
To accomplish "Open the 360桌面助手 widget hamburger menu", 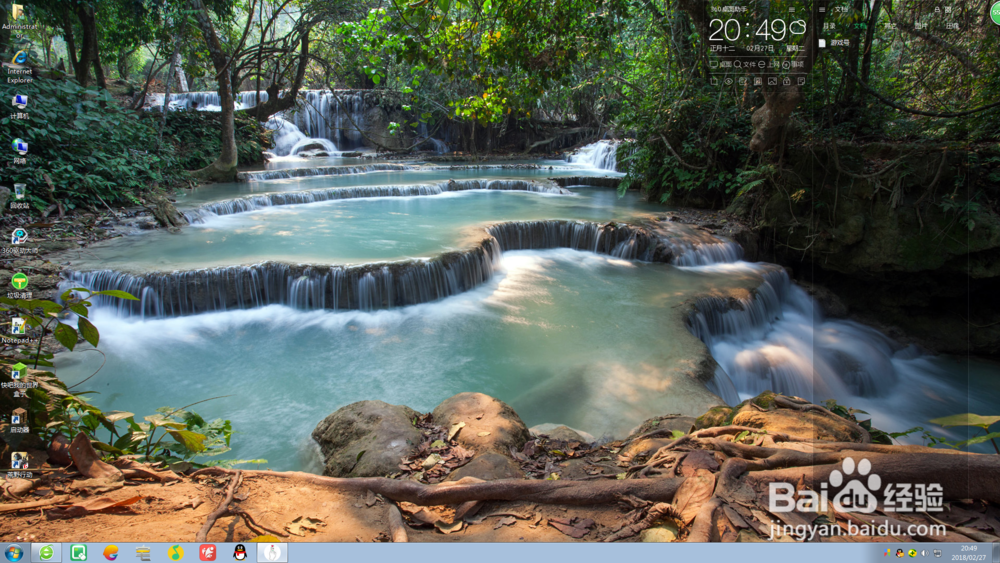I will point(791,10).
